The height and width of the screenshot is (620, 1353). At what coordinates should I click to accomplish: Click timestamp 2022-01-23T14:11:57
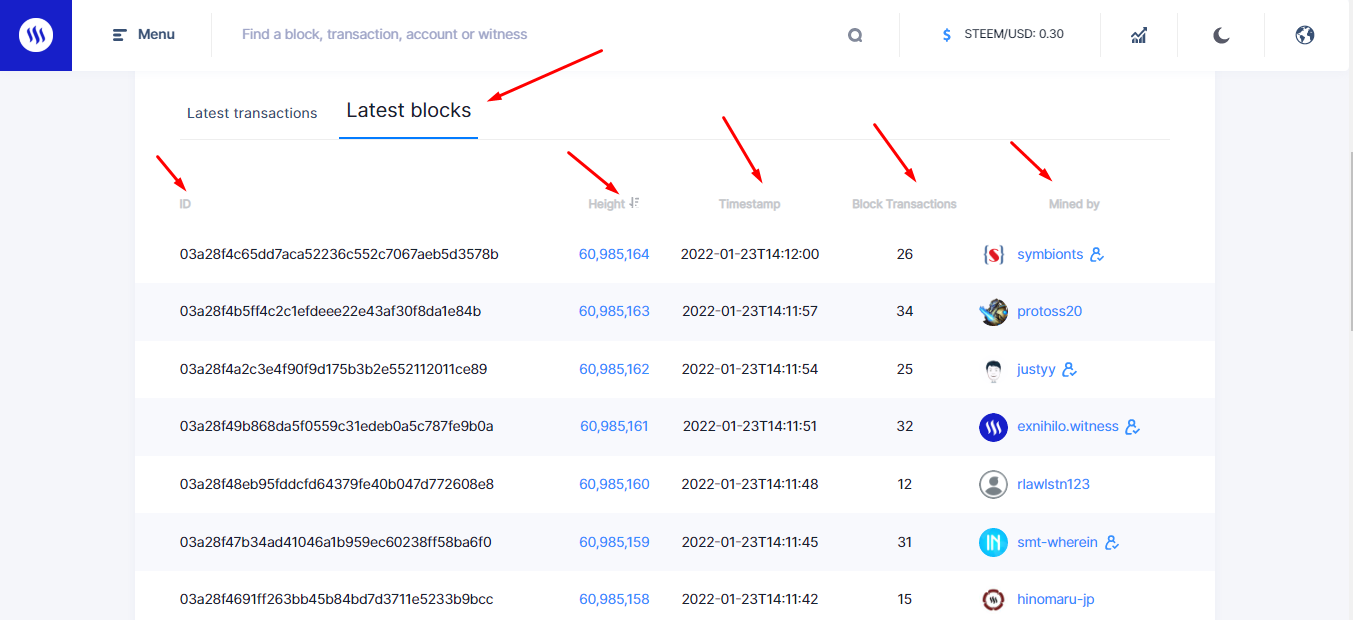(x=750, y=311)
